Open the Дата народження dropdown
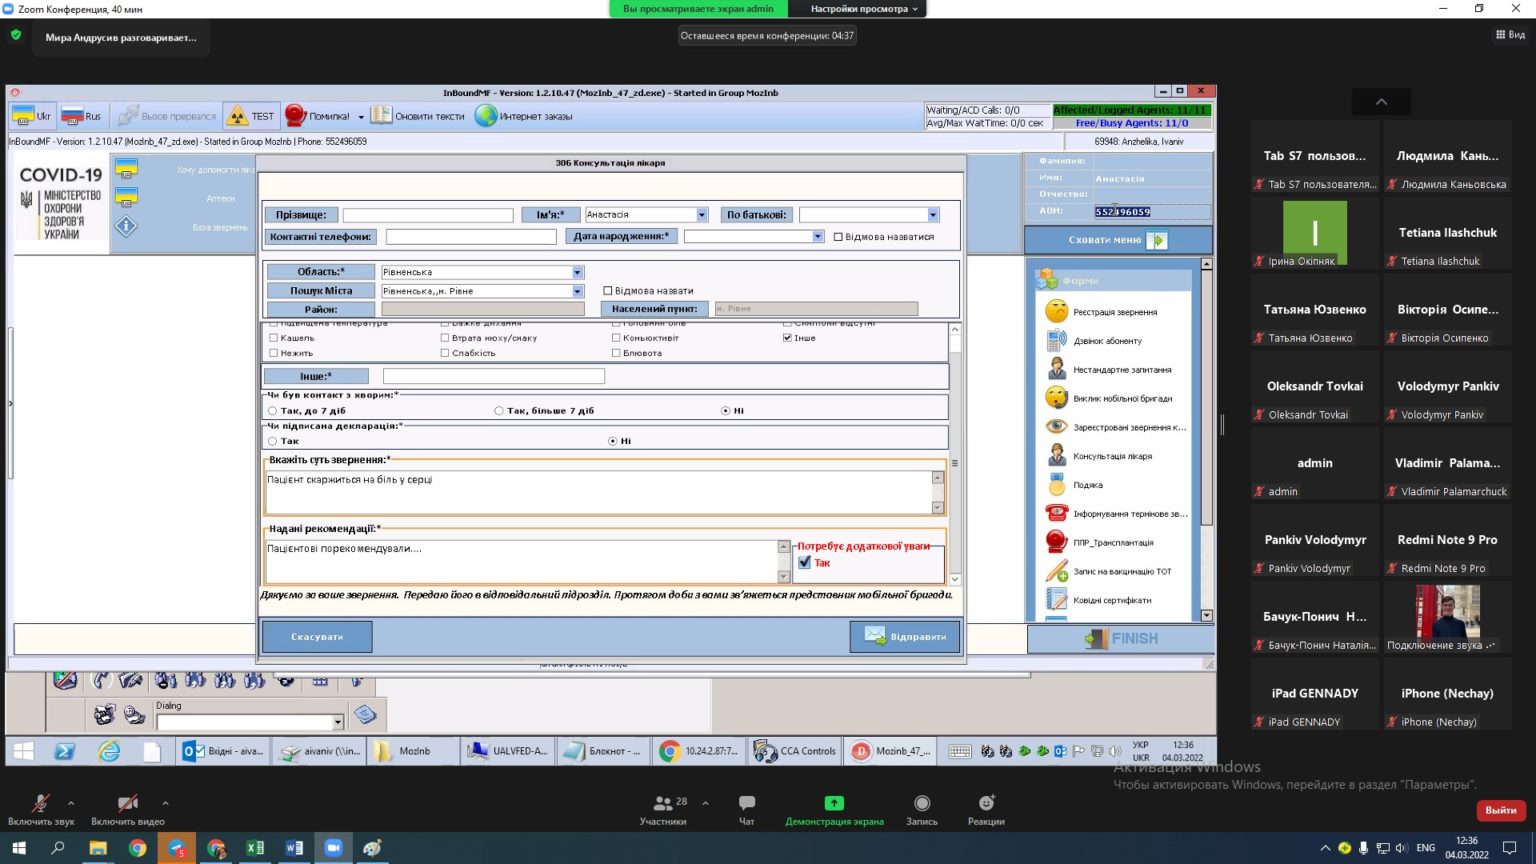This screenshot has height=864, width=1536. tap(818, 237)
